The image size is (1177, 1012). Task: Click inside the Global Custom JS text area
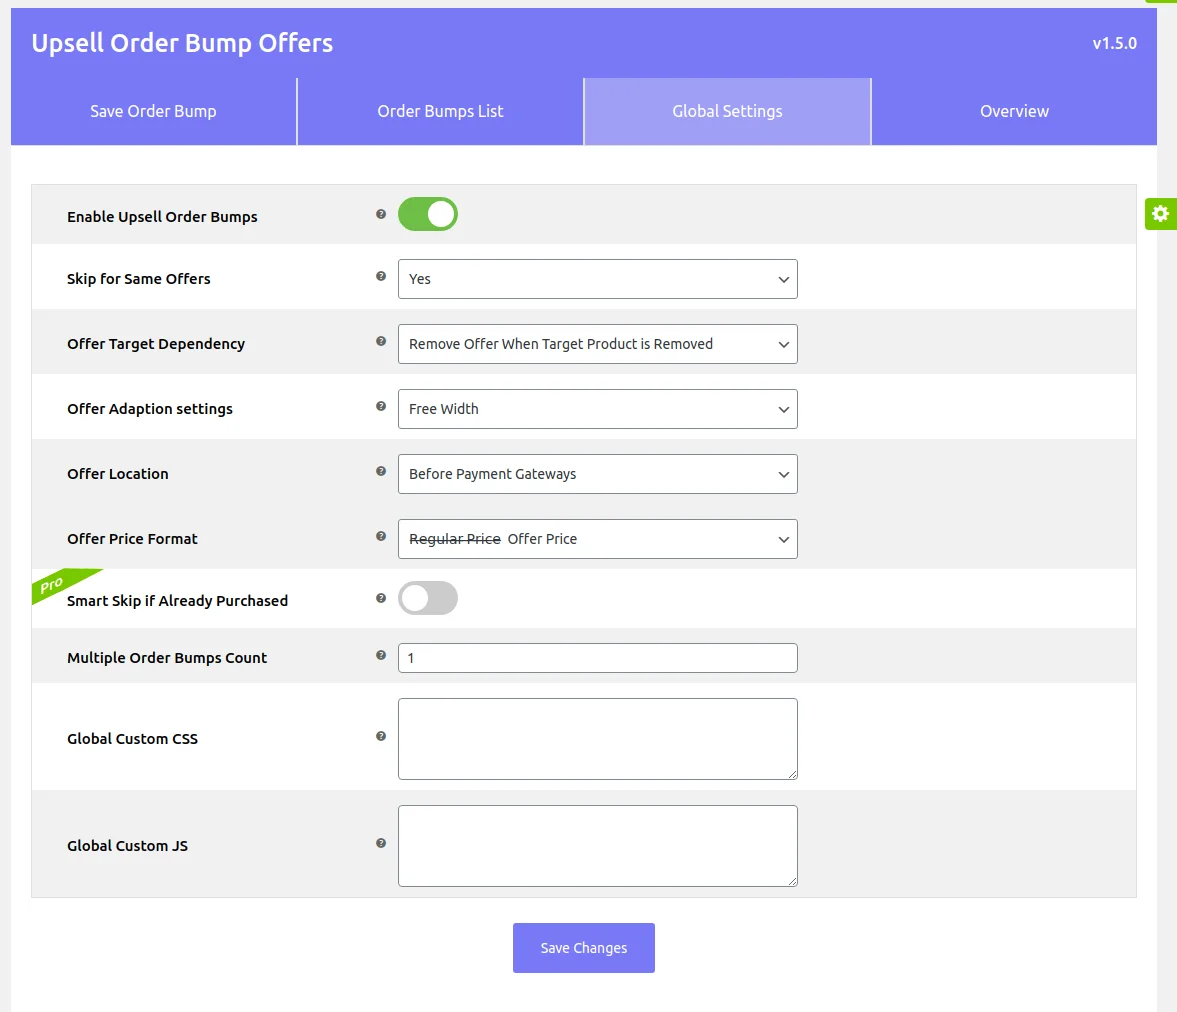[597, 845]
